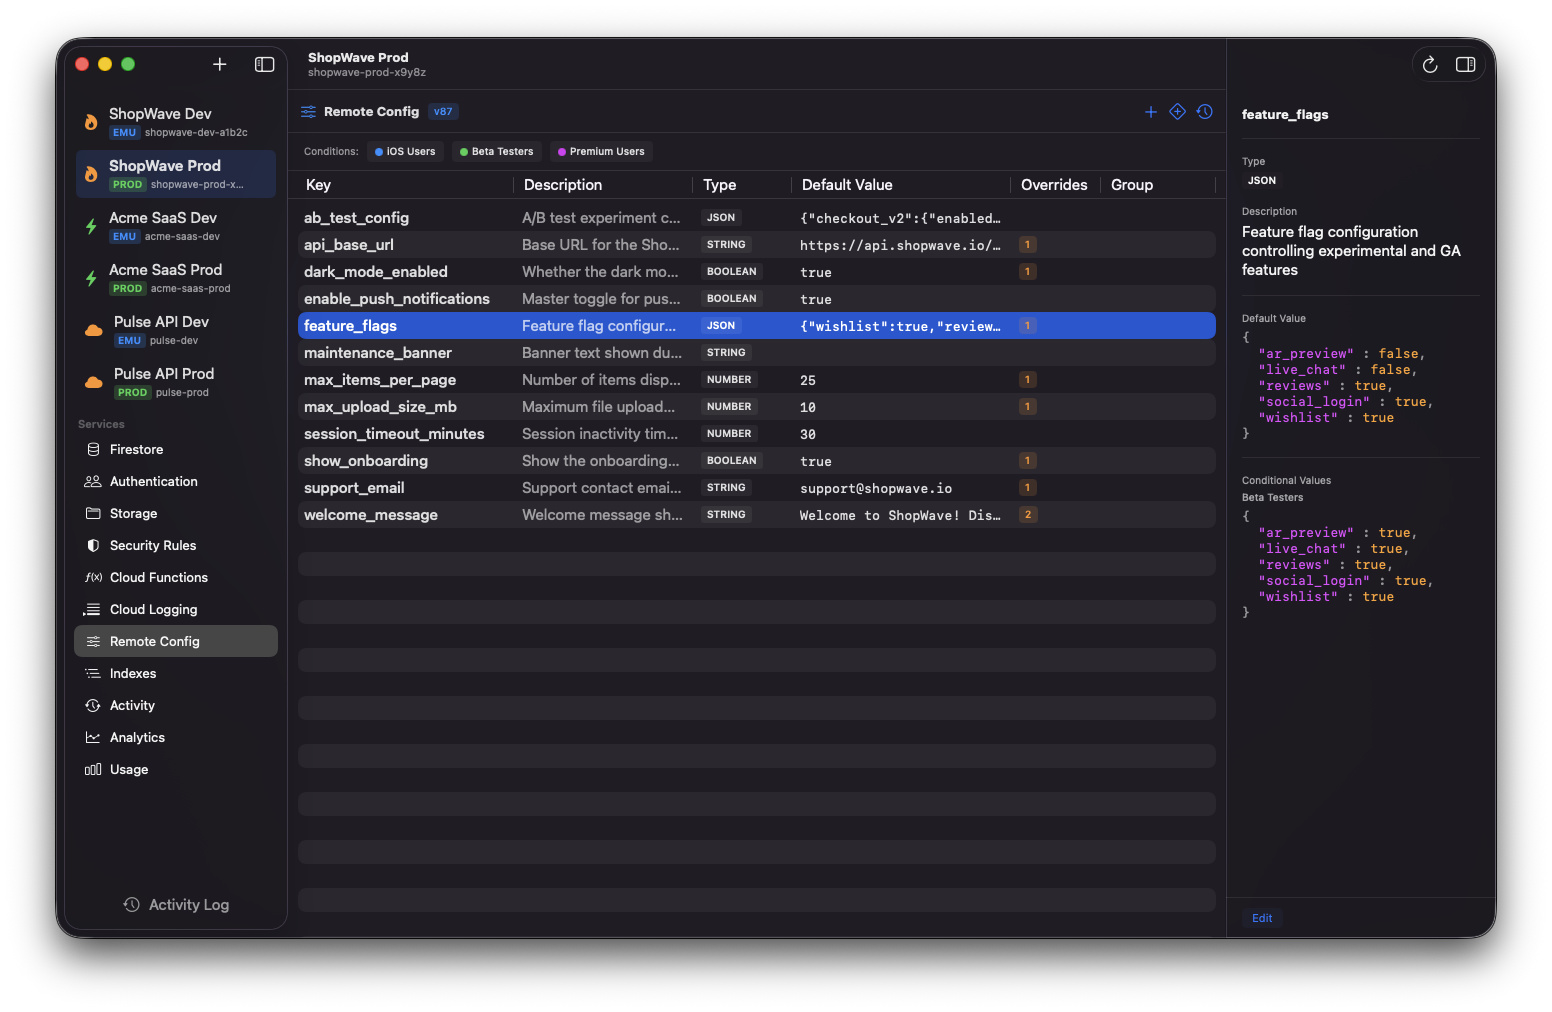Select the Authentication service
This screenshot has width=1552, height=1012.
point(152,481)
